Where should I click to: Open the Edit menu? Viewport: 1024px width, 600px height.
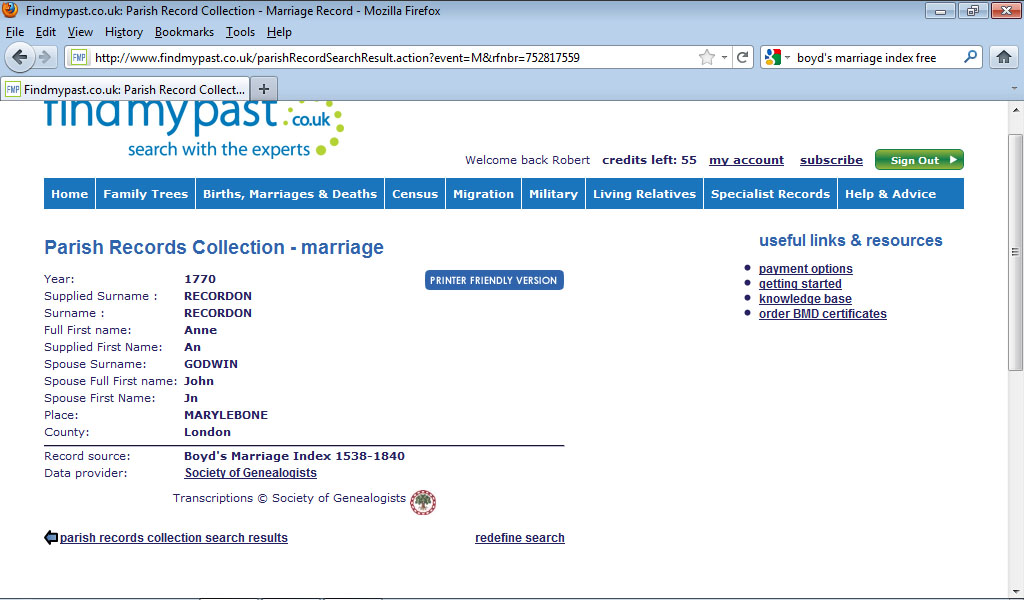(x=46, y=32)
